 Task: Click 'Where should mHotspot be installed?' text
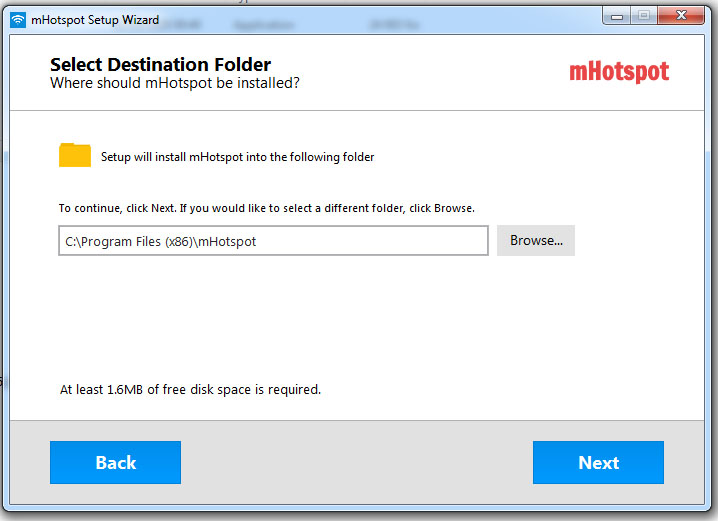[174, 83]
